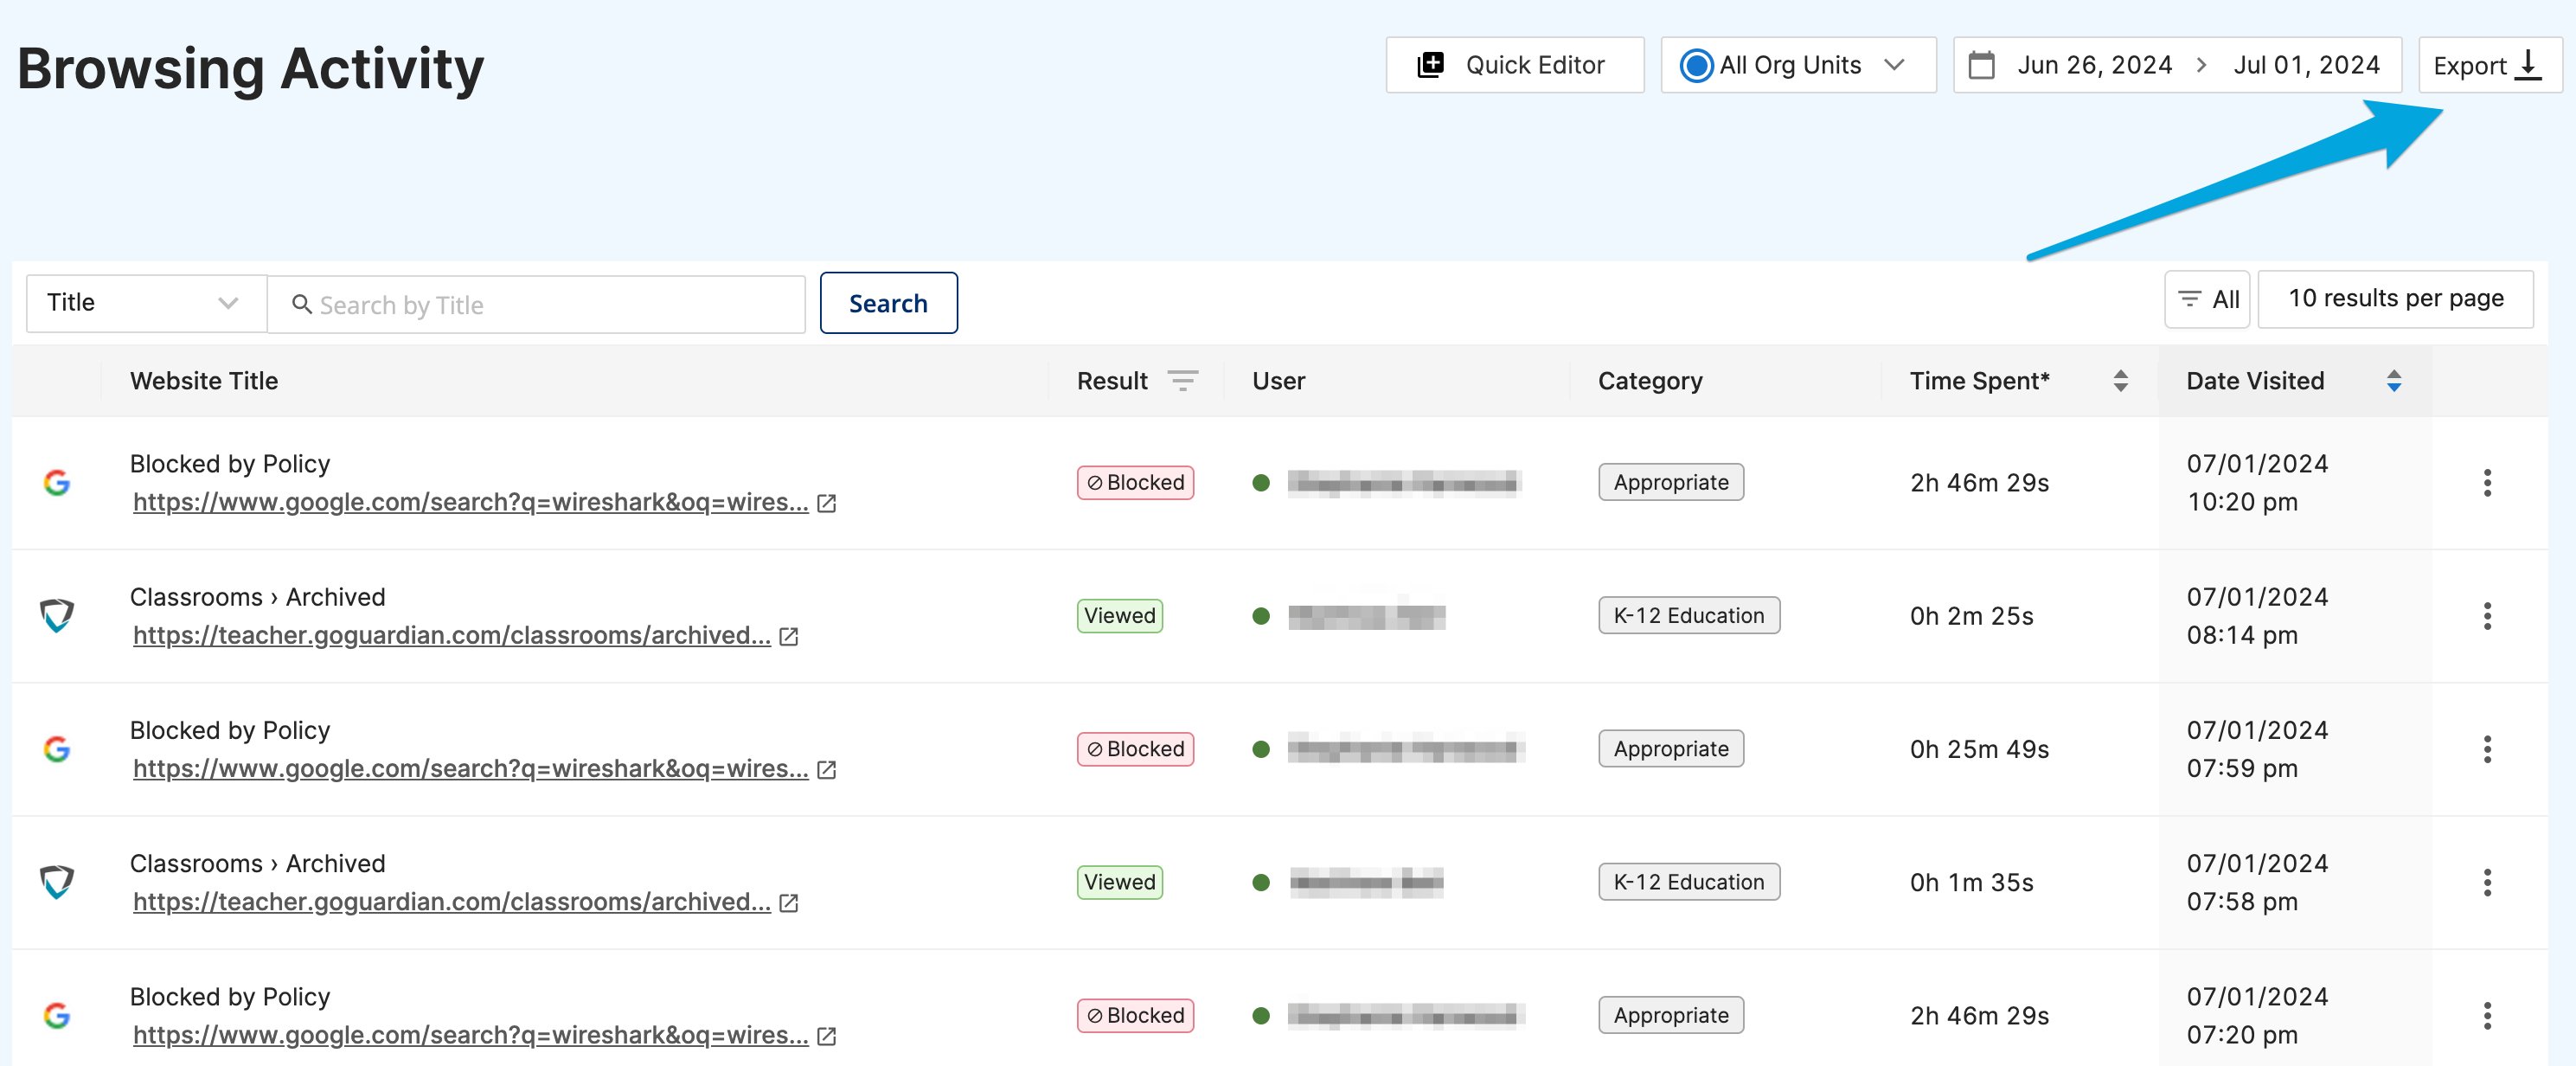Viewport: 2576px width, 1066px height.
Task: Open the Quick Editor
Action: 1514,65
